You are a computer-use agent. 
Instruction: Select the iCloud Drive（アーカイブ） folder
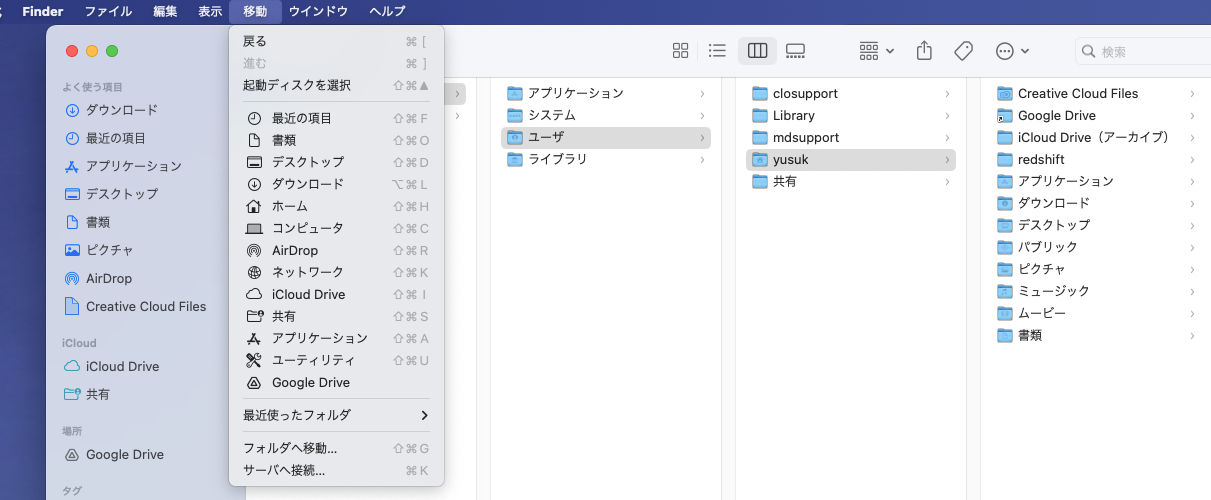[1096, 137]
